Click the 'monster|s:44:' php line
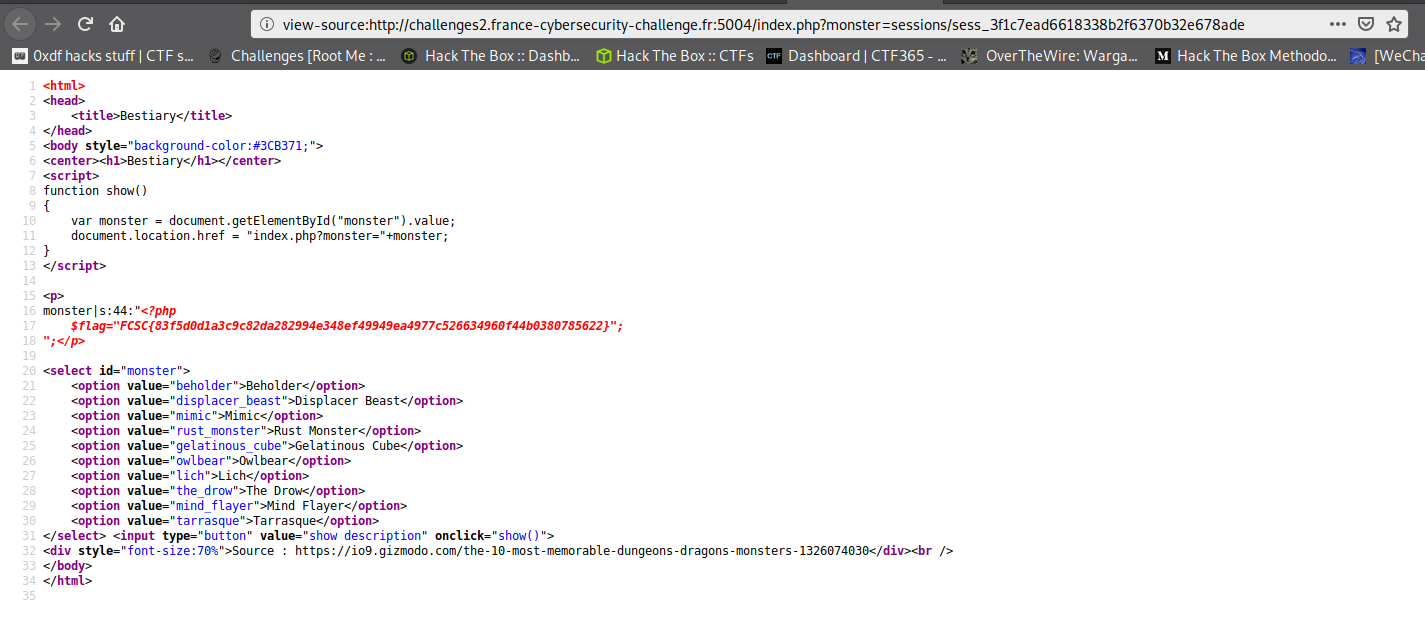The image size is (1425, 638). coord(109,311)
